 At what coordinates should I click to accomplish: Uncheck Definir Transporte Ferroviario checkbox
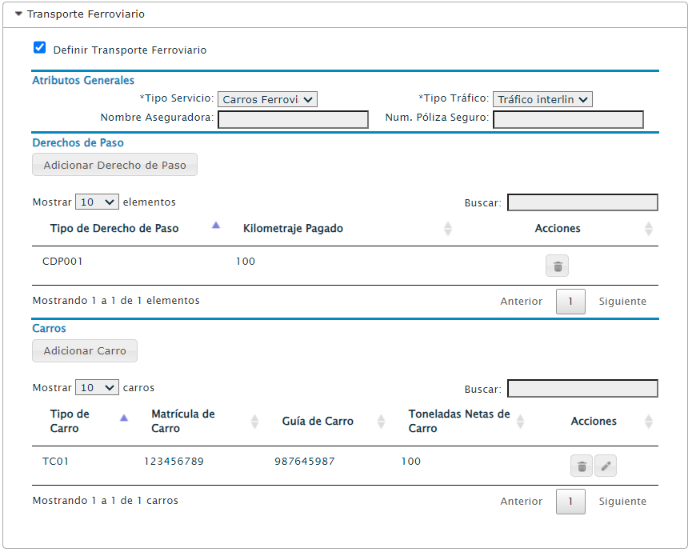tap(39, 47)
